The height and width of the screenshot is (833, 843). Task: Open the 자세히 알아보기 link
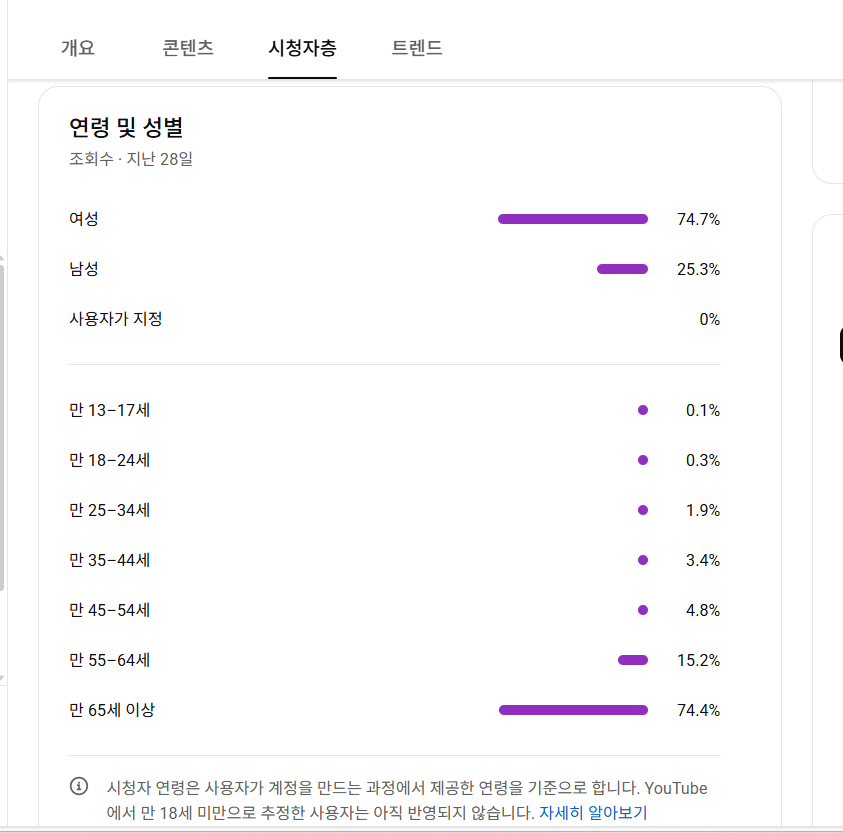tap(593, 813)
